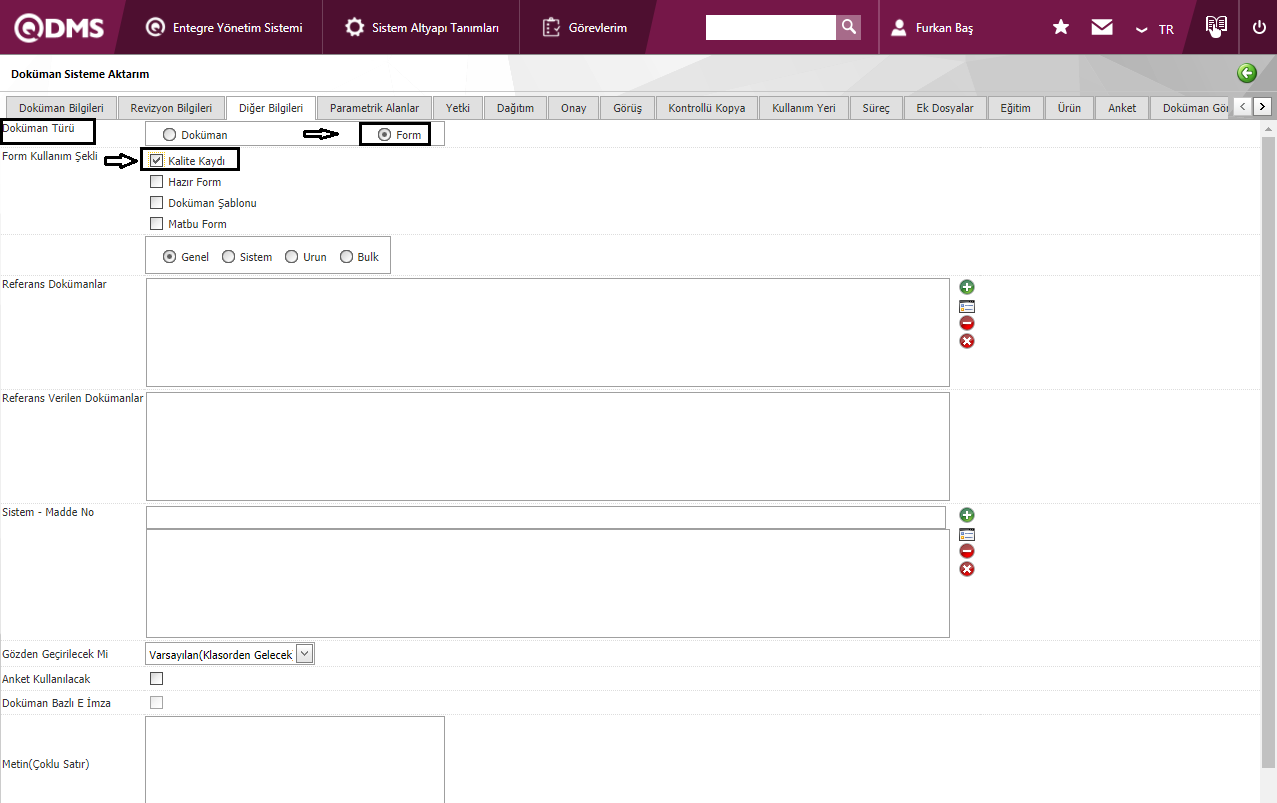Viewport: 1277px width, 803px height.
Task: Select the Urun radio option
Action: click(x=291, y=256)
